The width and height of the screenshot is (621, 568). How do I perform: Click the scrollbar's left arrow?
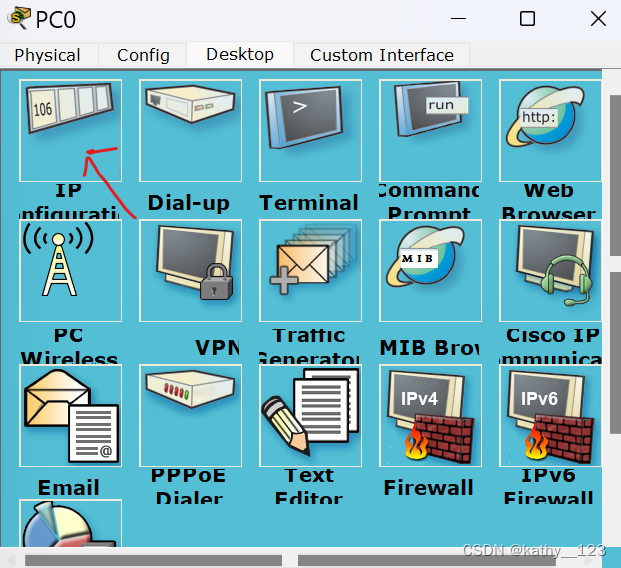click(11, 560)
